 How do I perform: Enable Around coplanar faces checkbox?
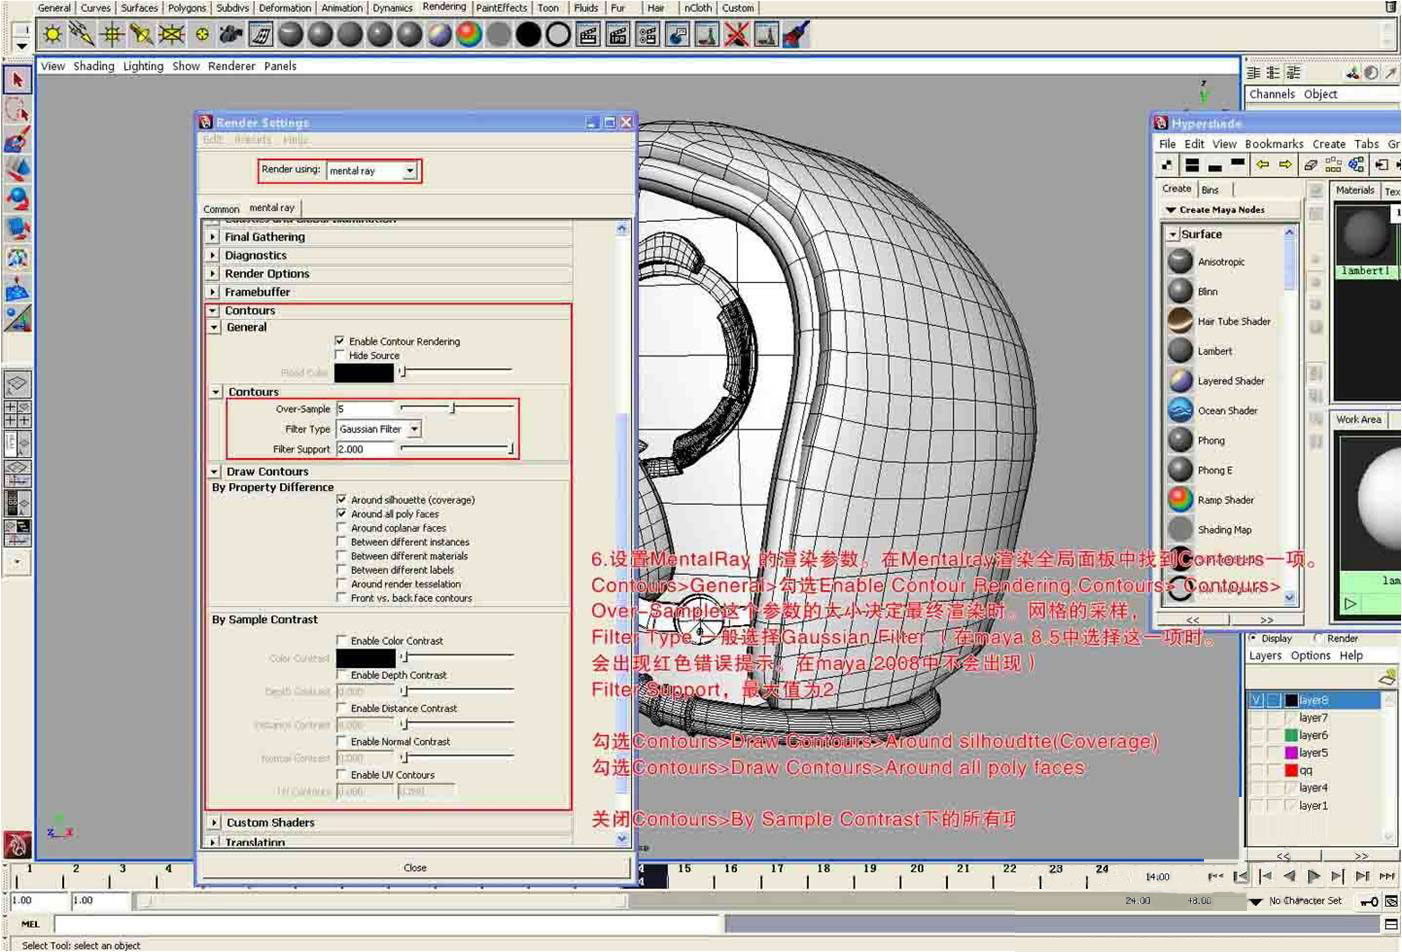pyautogui.click(x=342, y=527)
